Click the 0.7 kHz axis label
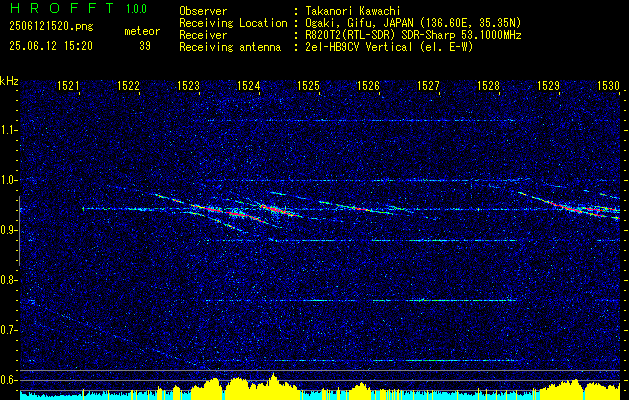This screenshot has width=629, height=400. coord(7,330)
